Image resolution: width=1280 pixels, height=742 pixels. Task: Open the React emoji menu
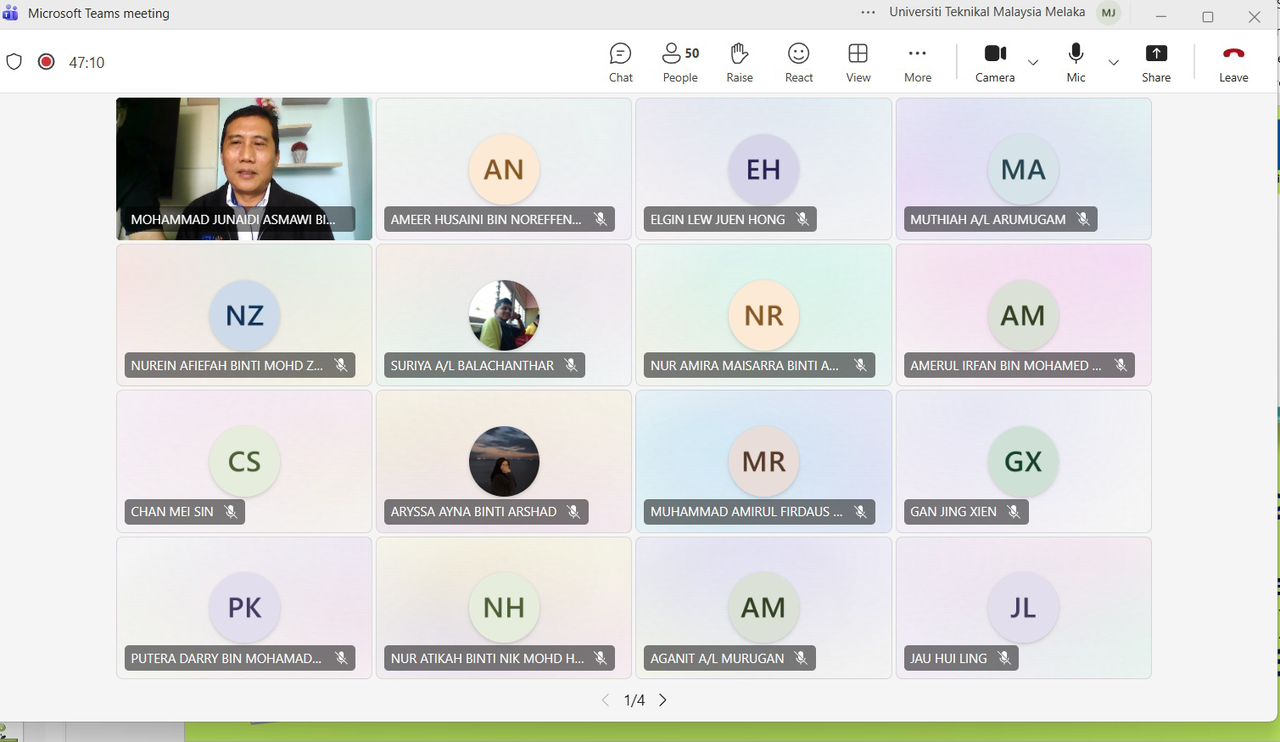point(798,62)
